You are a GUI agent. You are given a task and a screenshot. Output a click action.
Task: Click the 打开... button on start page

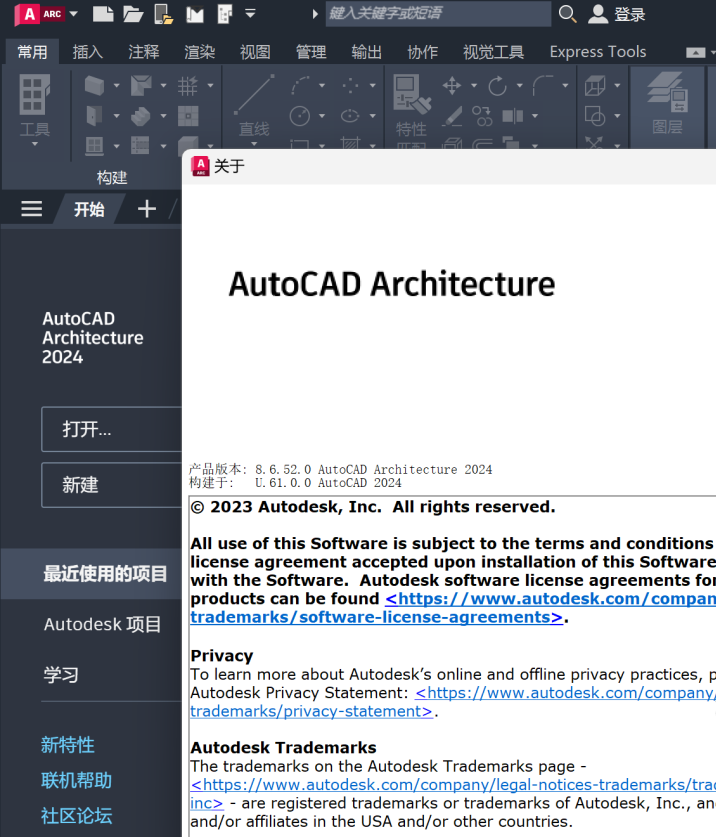point(112,429)
